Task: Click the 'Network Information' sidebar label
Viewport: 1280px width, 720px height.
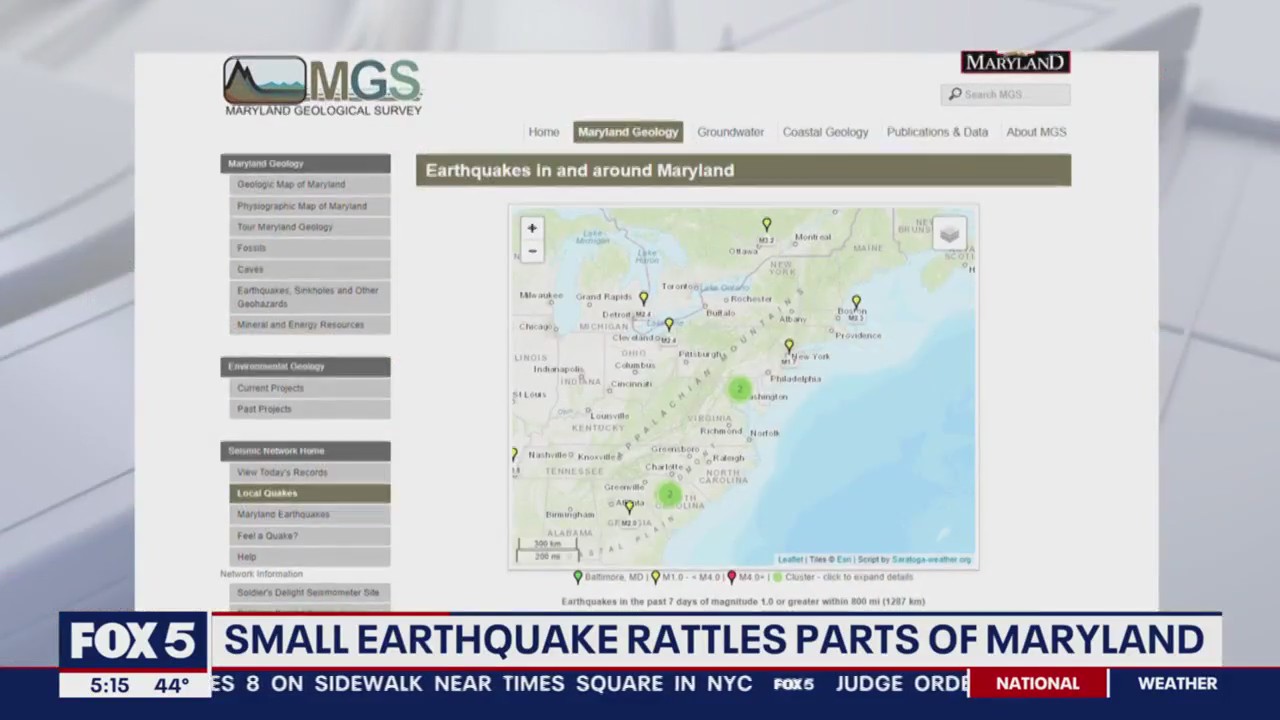Action: pyautogui.click(x=261, y=574)
